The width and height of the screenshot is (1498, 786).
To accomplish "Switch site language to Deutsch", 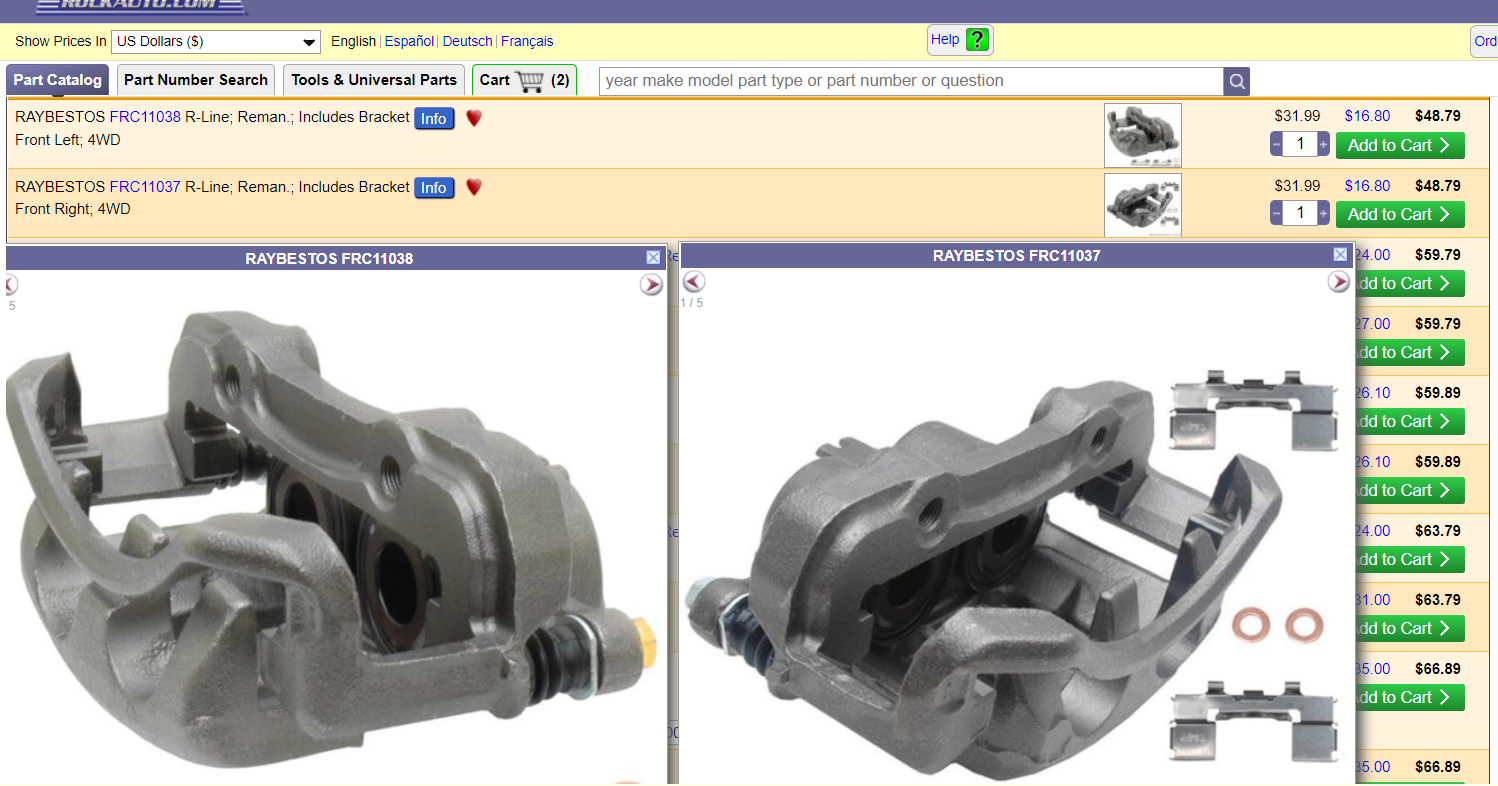I will (467, 41).
